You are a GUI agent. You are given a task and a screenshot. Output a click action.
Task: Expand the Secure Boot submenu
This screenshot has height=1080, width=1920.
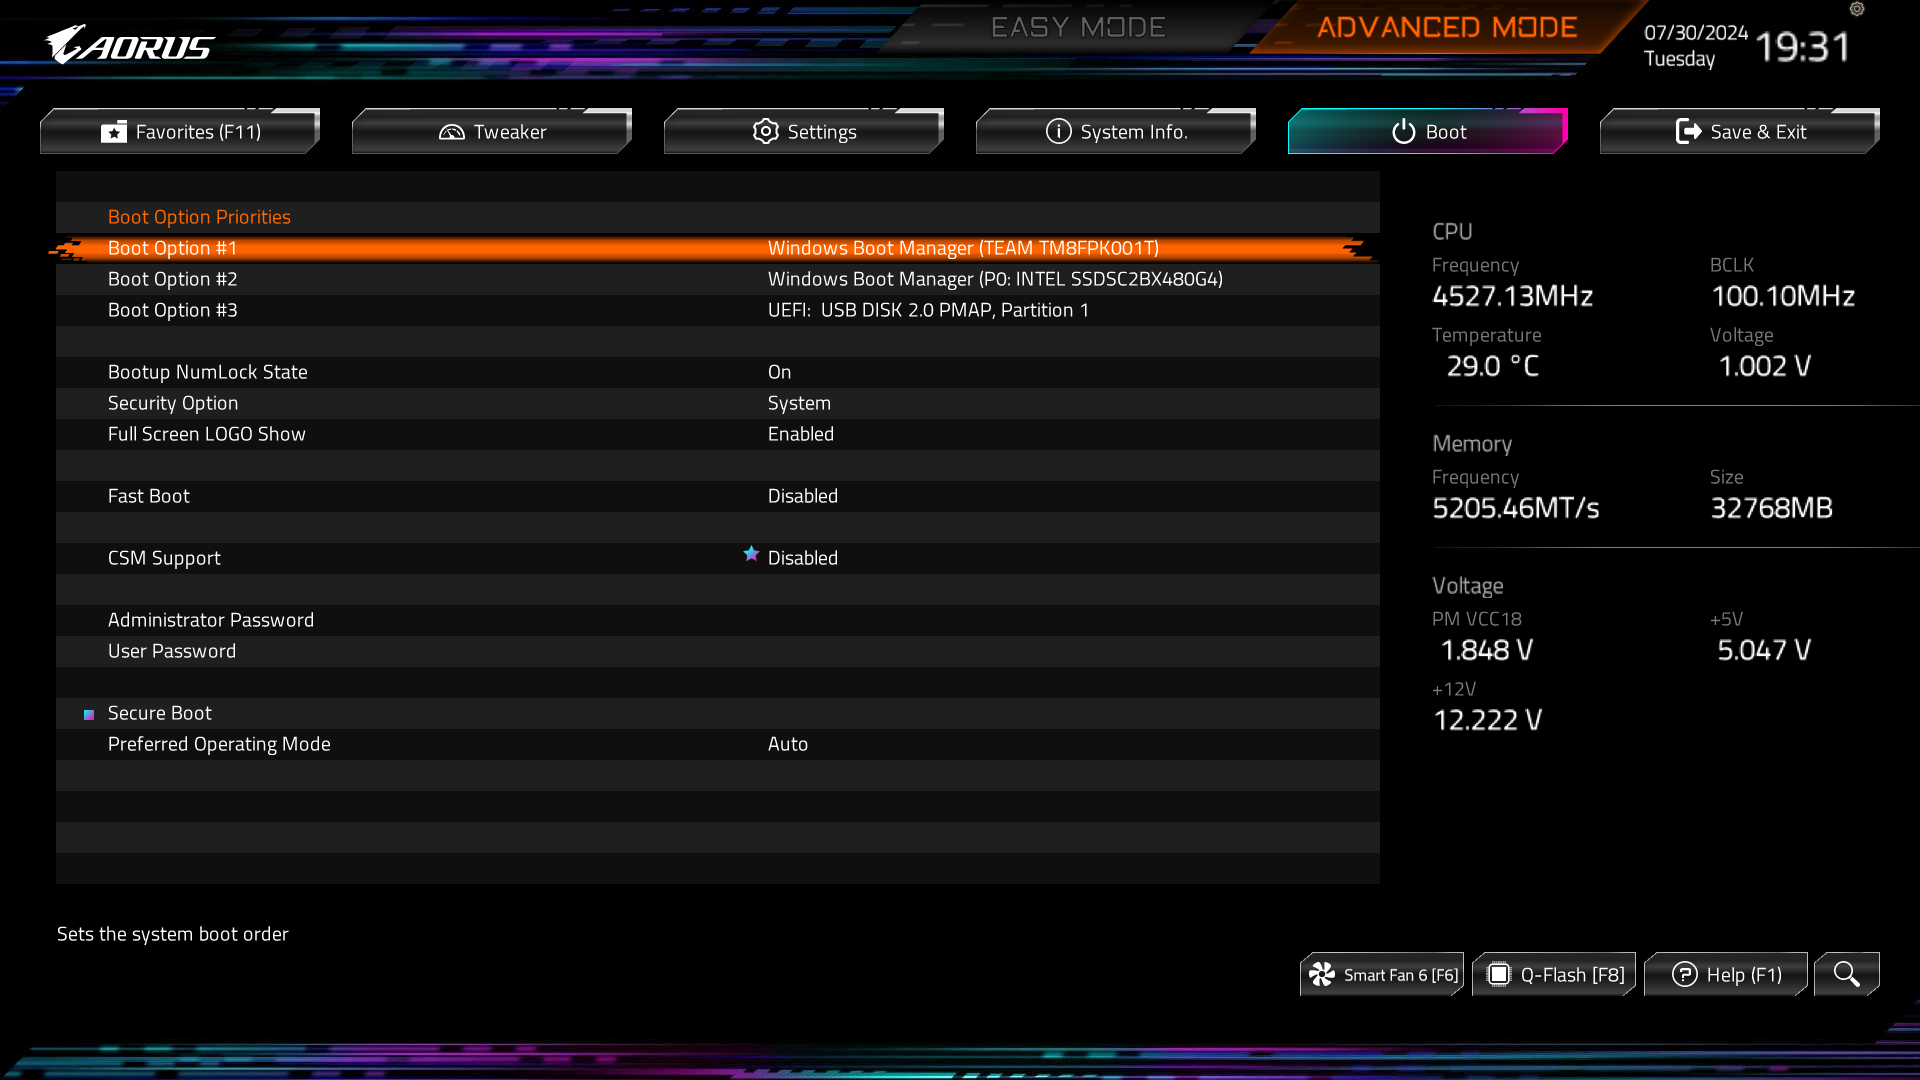[160, 713]
